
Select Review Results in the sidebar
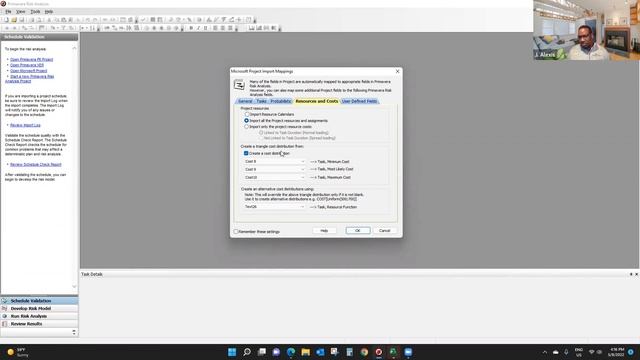[39, 324]
